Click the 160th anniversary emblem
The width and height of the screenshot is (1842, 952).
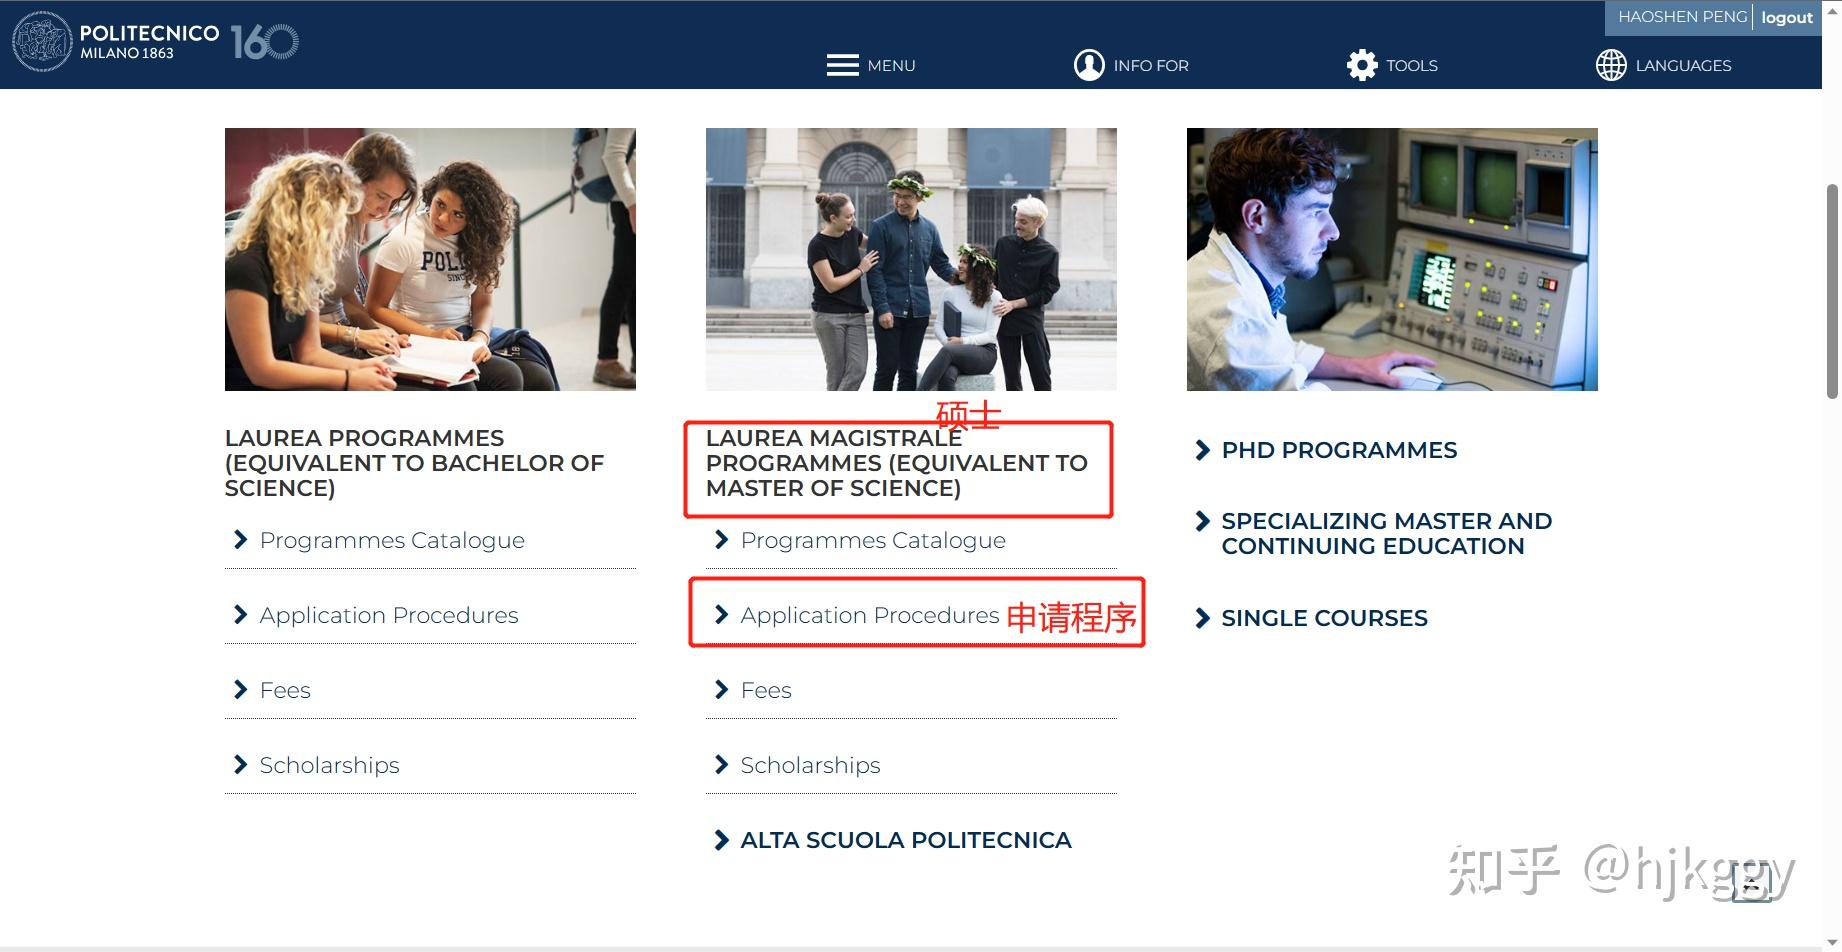(x=262, y=41)
